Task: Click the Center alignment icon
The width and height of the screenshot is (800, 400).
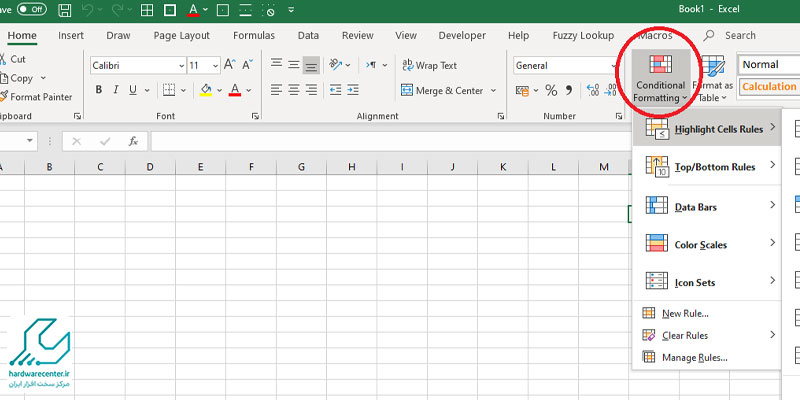Action: [x=293, y=90]
